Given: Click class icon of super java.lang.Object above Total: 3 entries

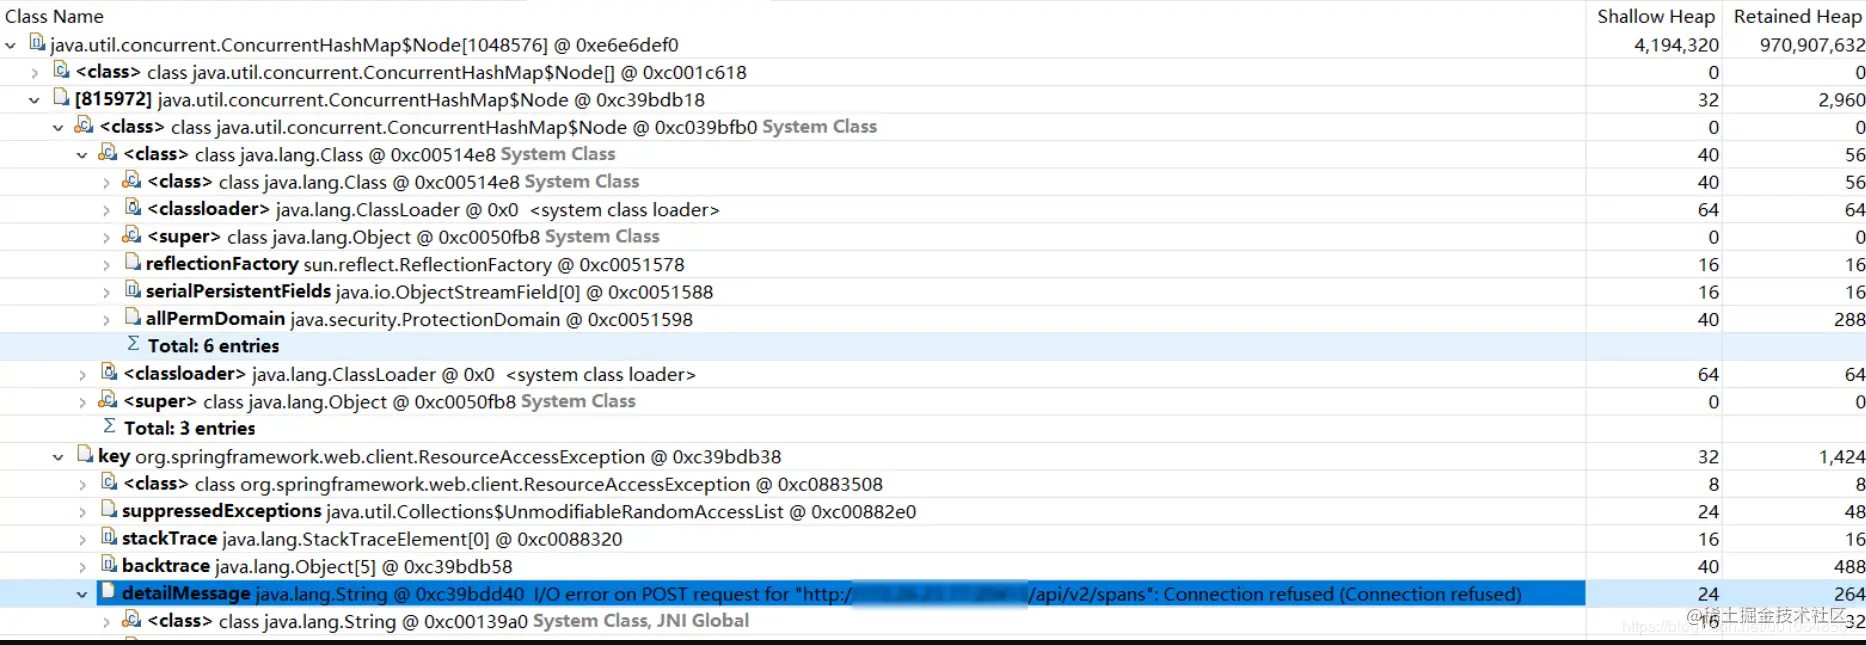Looking at the screenshot, I should [x=108, y=400].
